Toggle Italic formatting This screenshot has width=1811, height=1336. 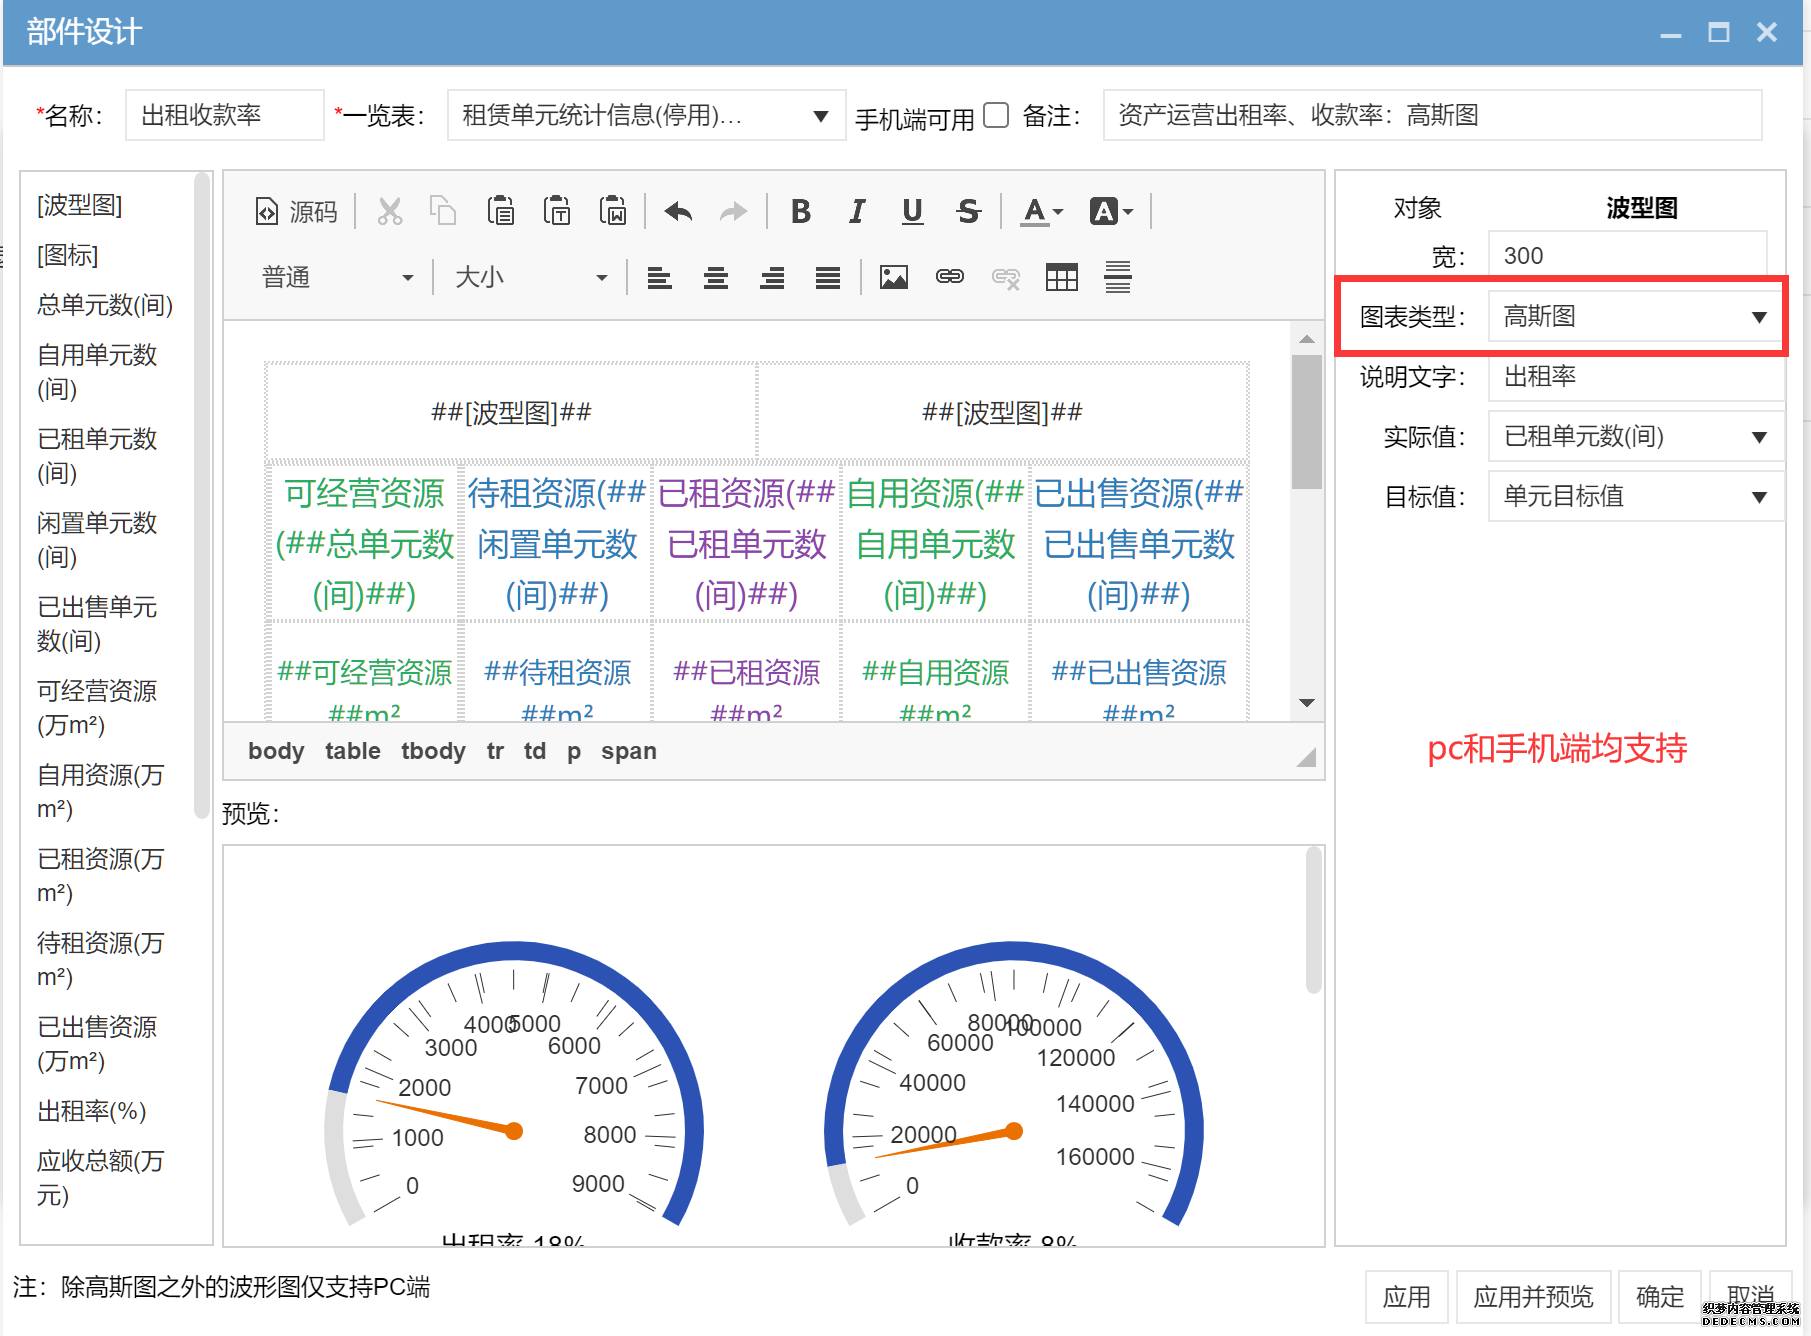(x=857, y=212)
